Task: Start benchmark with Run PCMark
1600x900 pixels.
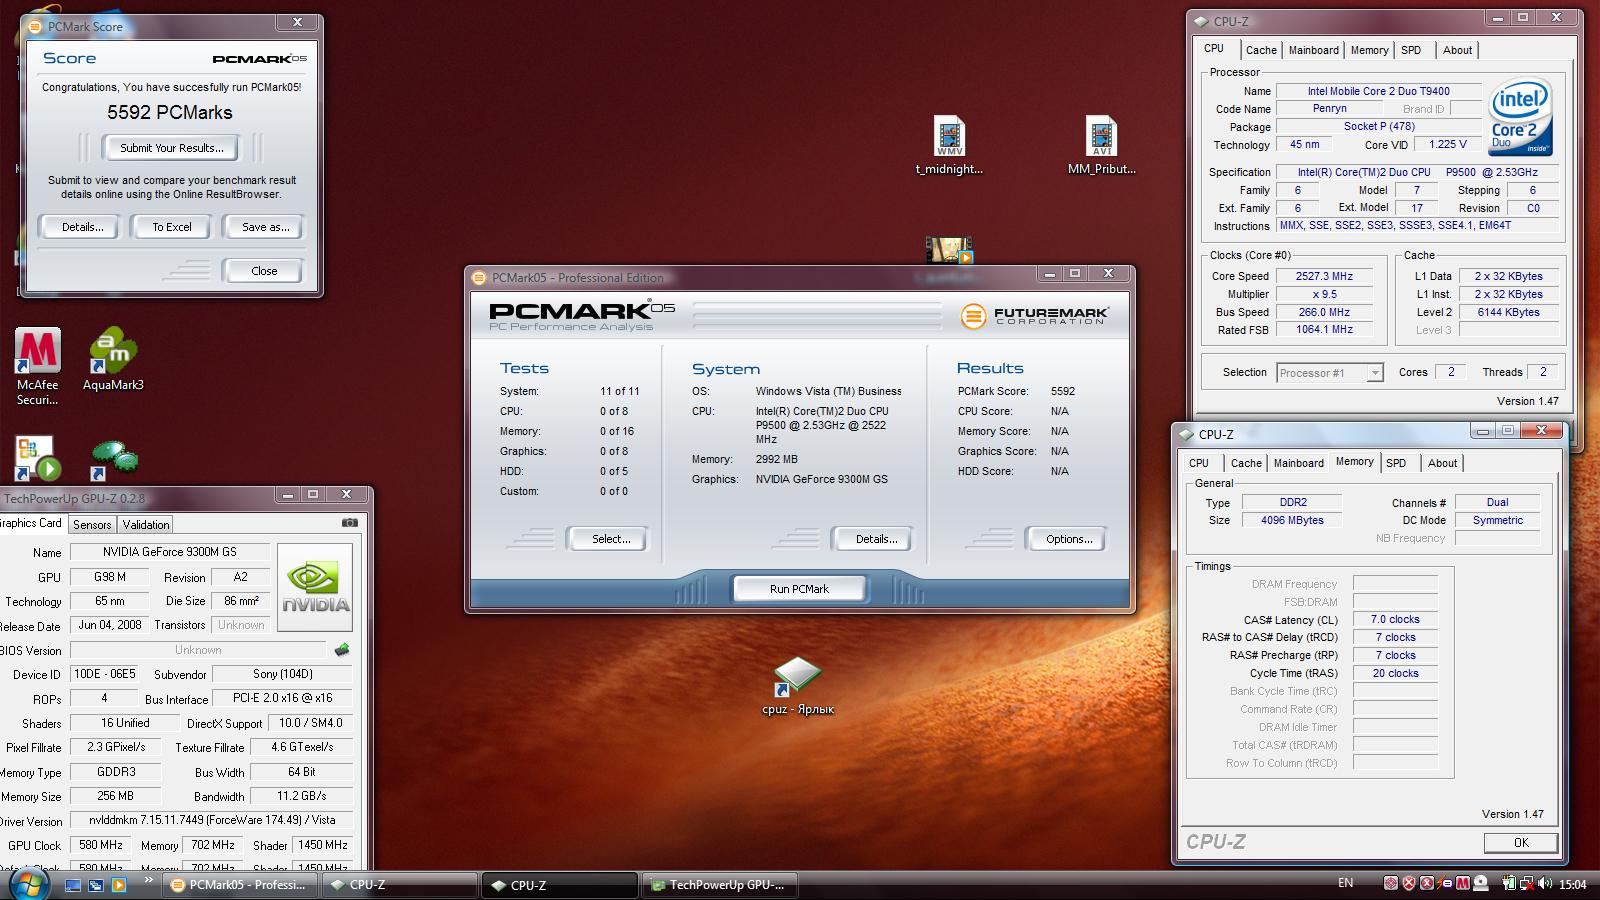Action: (x=799, y=589)
